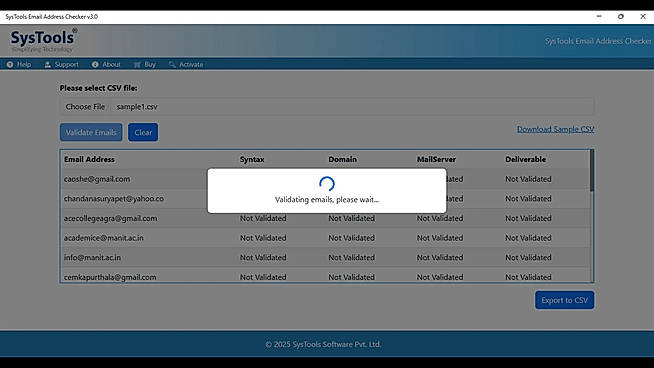Screen dimensions: 654x368
Task: Click the Buy cart icon
Action: pos(137,65)
